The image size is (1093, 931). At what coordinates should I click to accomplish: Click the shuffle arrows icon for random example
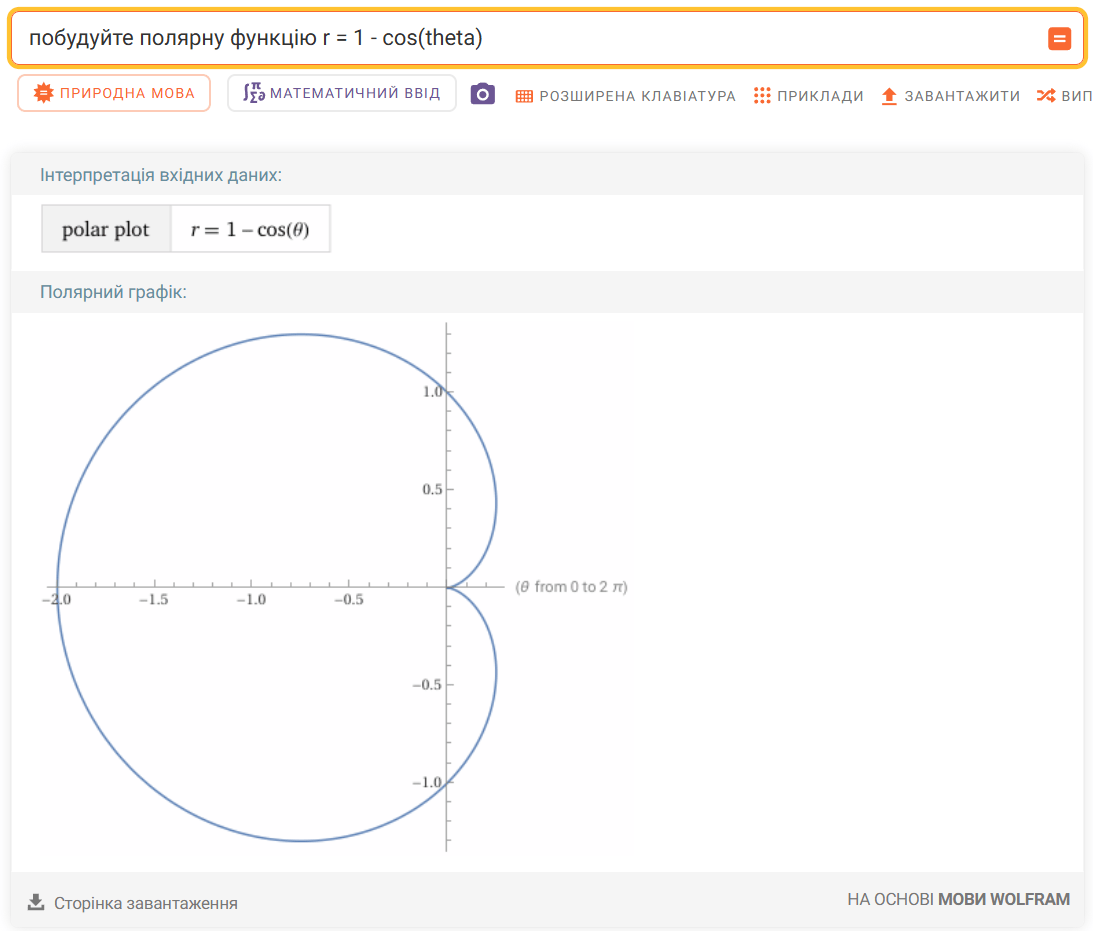(1045, 96)
